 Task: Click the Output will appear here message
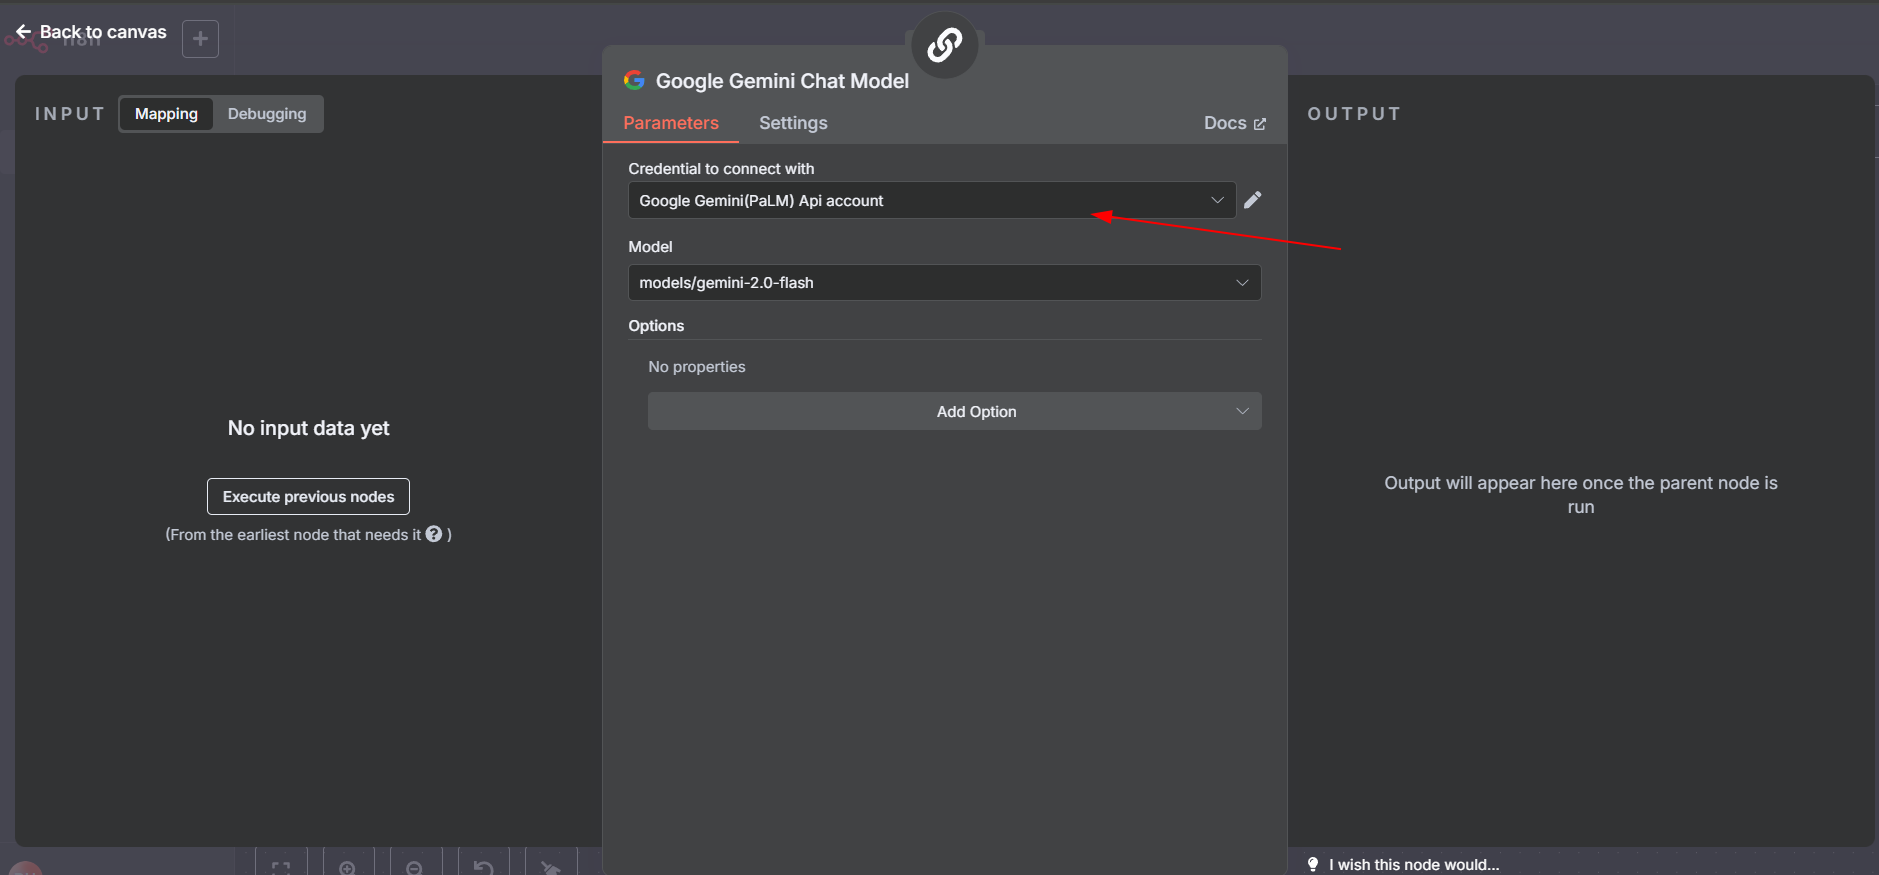click(x=1580, y=495)
